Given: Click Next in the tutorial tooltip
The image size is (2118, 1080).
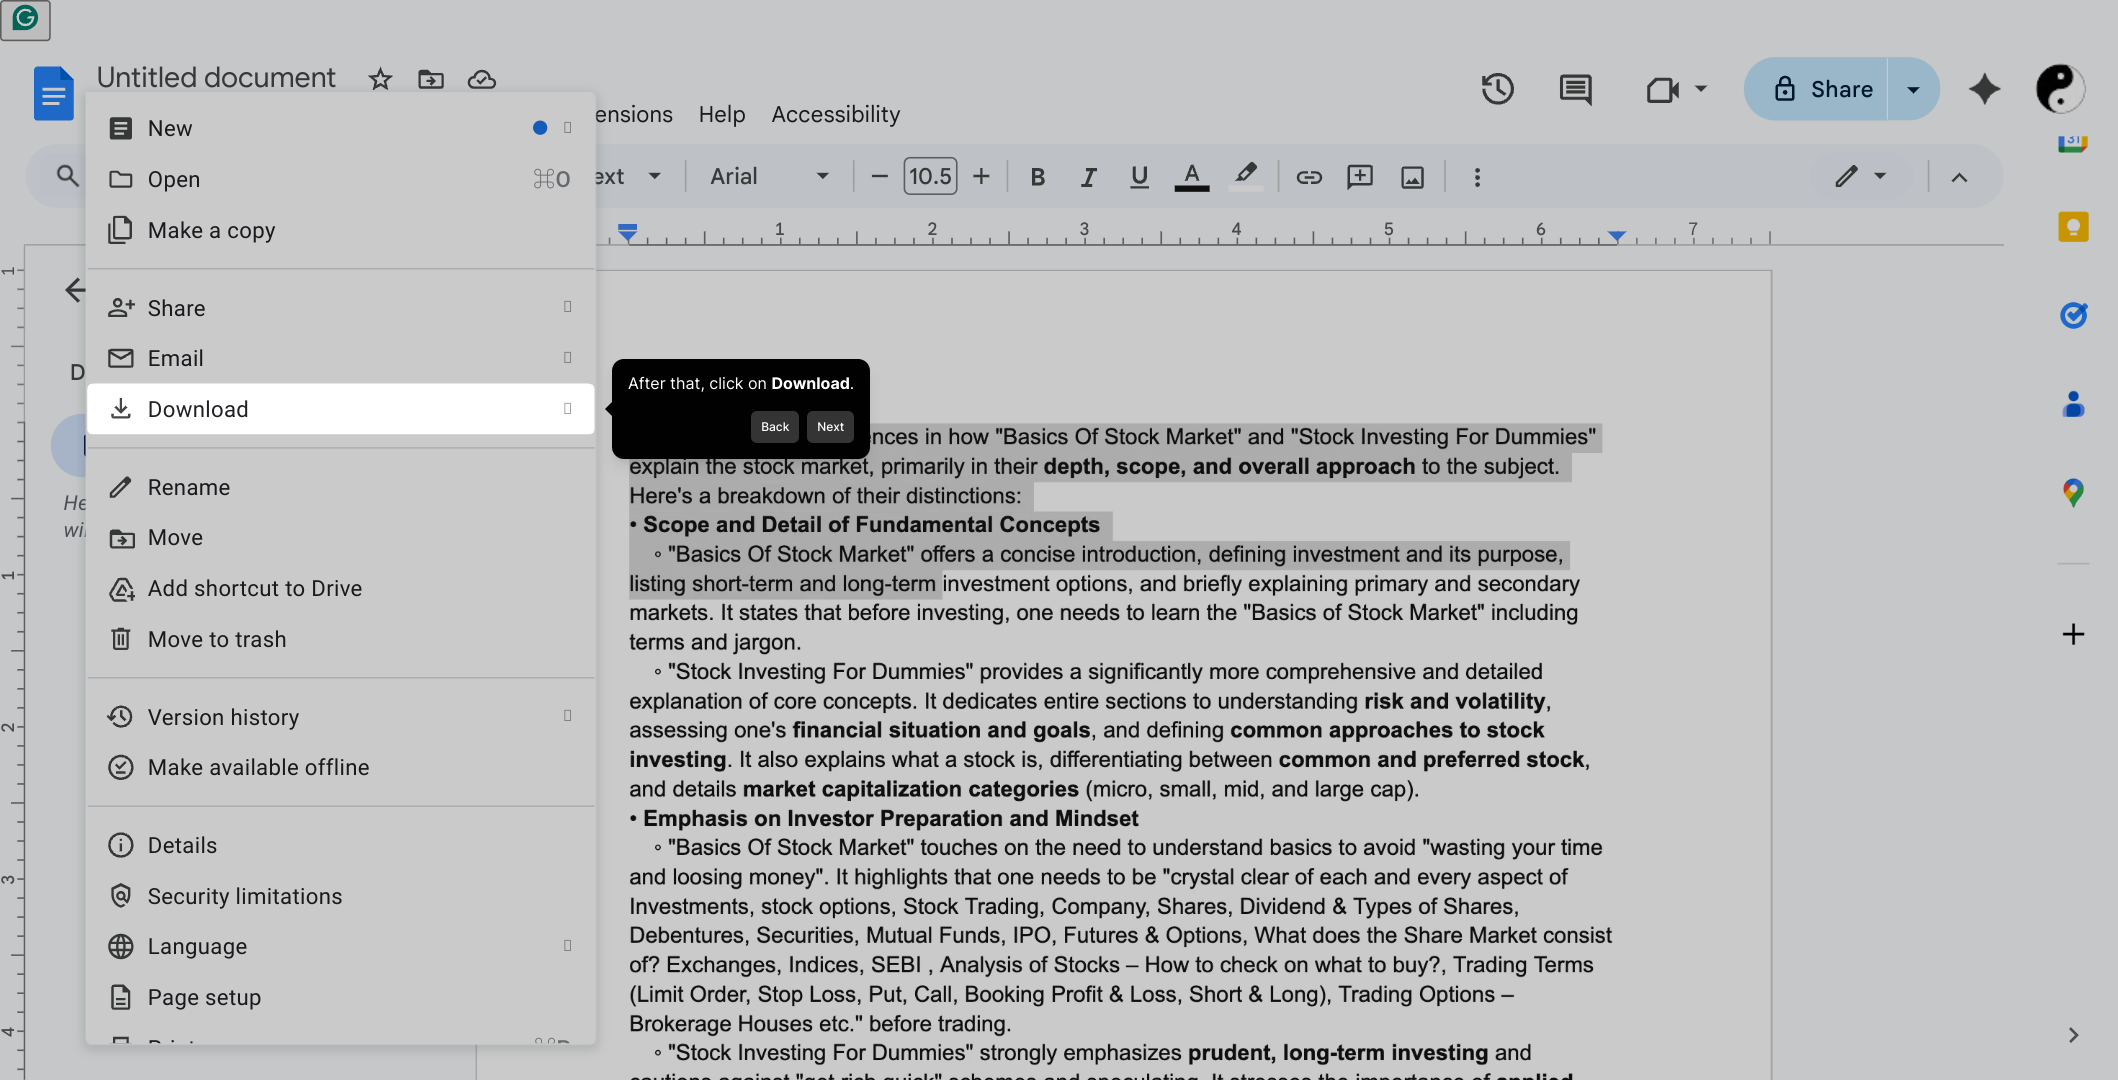Looking at the screenshot, I should pyautogui.click(x=830, y=427).
